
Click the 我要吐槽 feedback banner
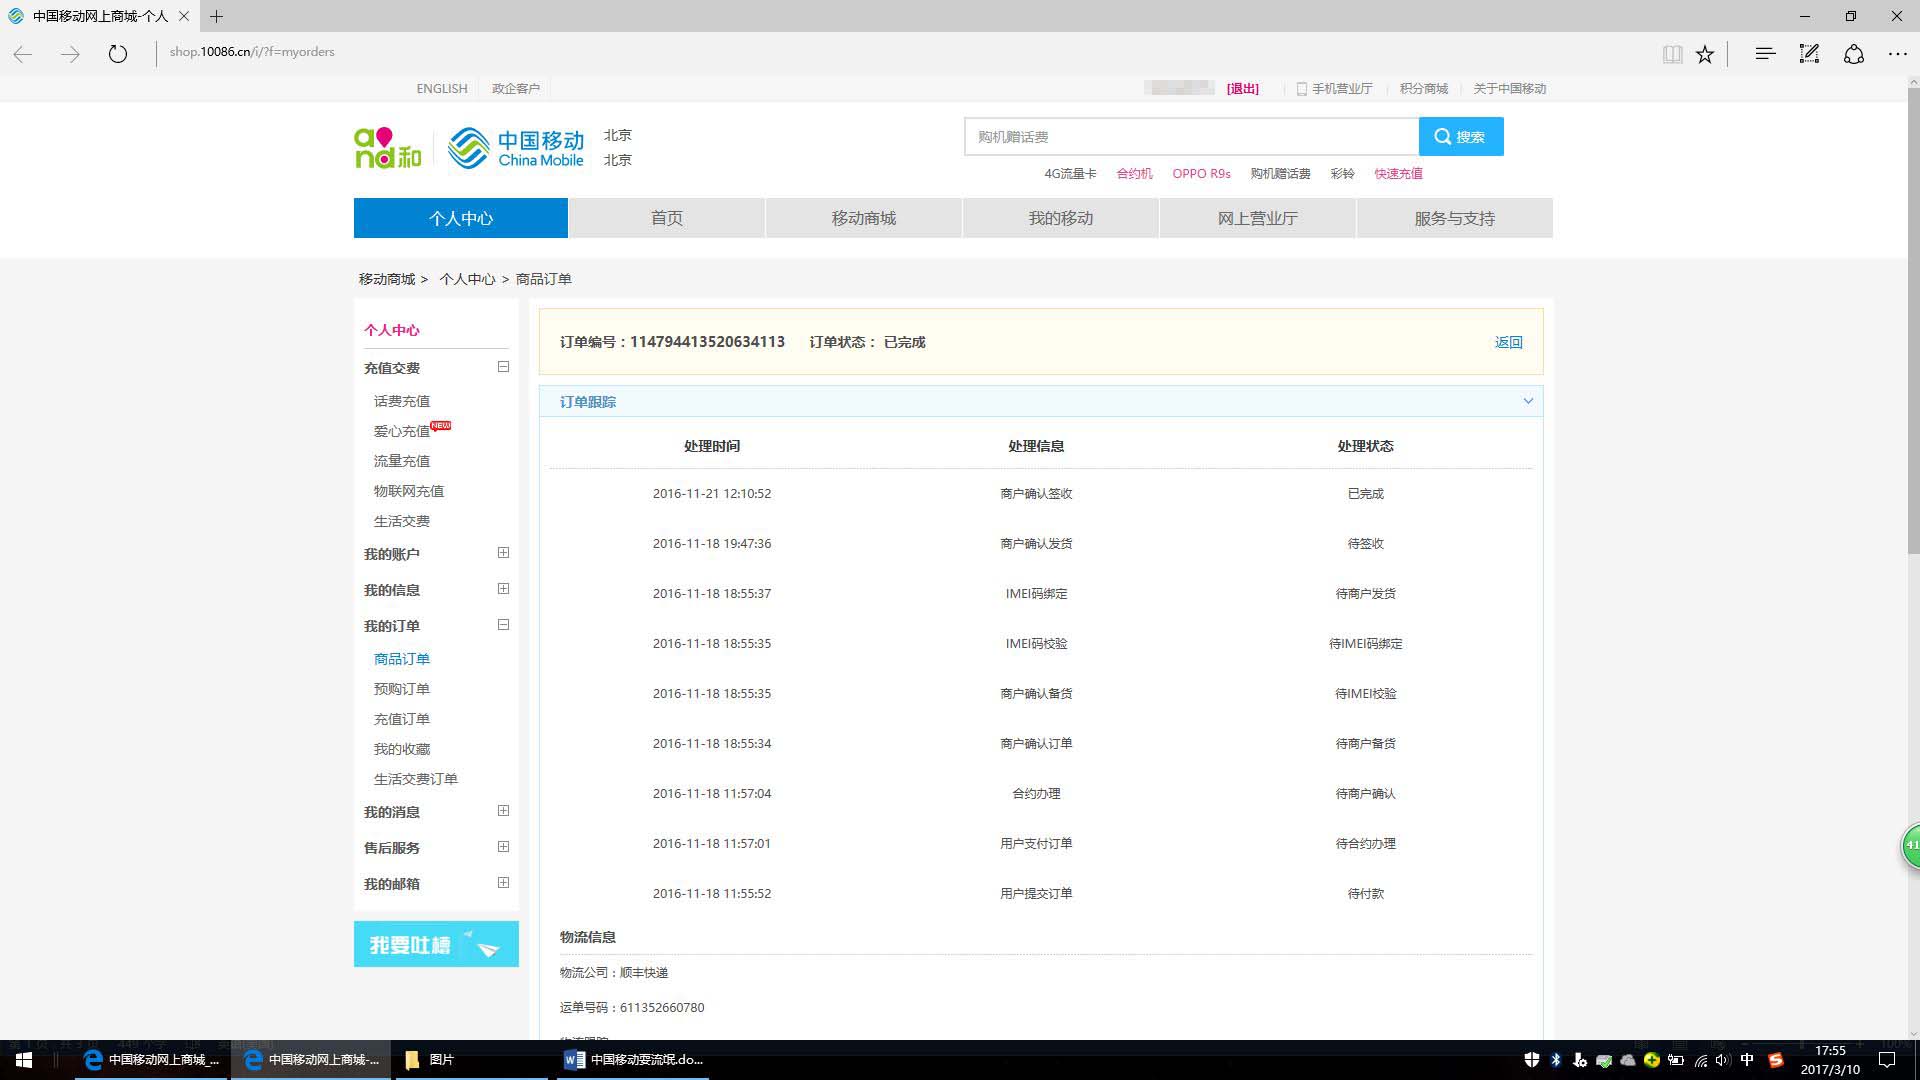(x=436, y=944)
